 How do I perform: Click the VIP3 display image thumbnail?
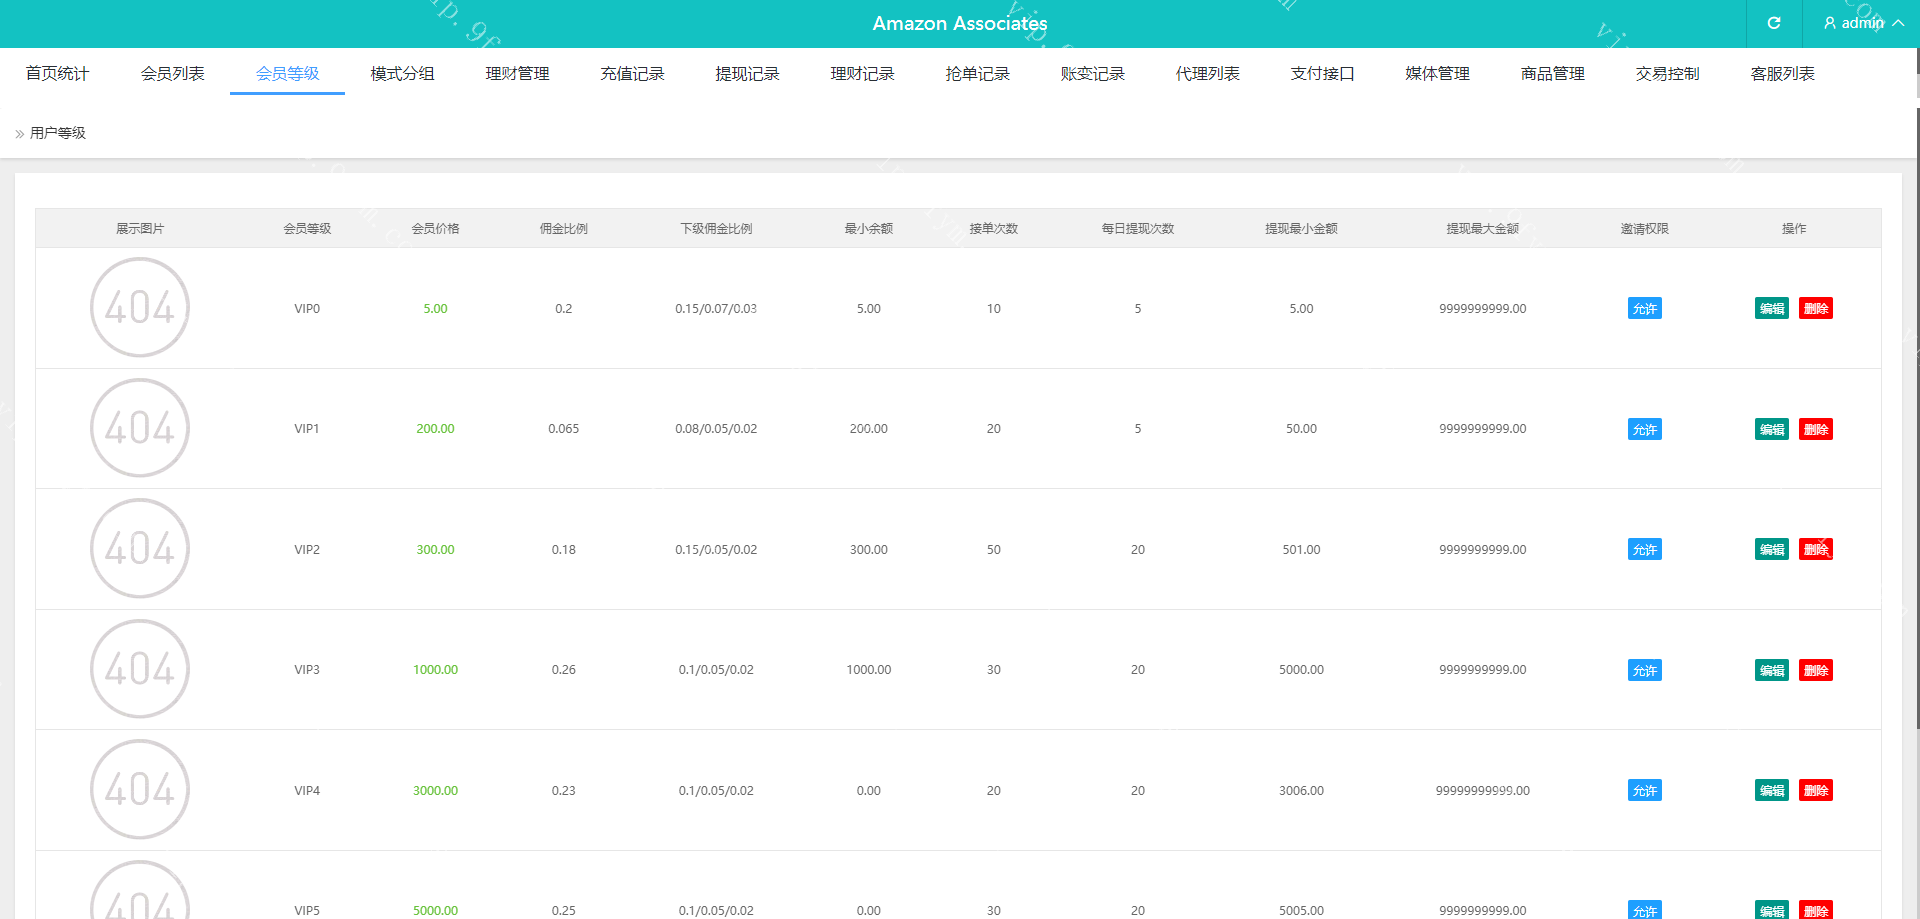tap(140, 669)
